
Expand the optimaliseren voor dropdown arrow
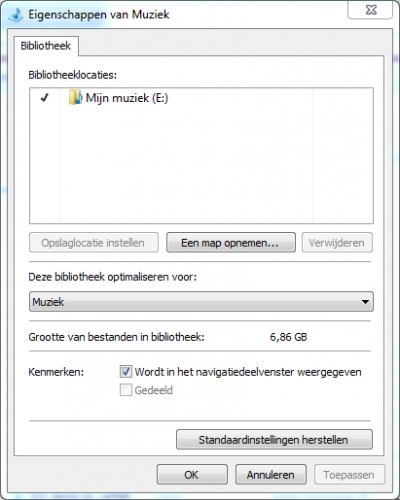[x=365, y=302]
